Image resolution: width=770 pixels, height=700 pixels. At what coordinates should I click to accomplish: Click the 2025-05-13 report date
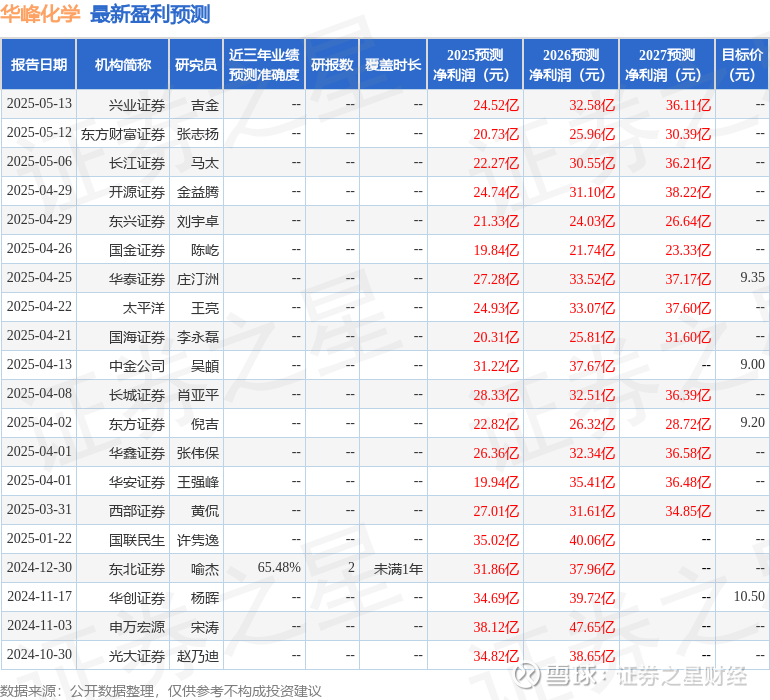pyautogui.click(x=39, y=103)
